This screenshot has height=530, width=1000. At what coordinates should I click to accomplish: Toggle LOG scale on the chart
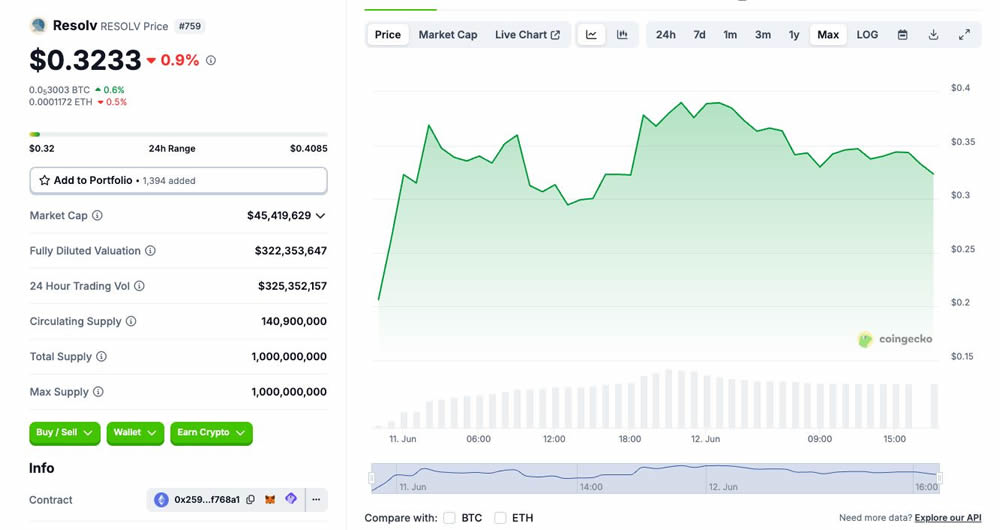867,35
